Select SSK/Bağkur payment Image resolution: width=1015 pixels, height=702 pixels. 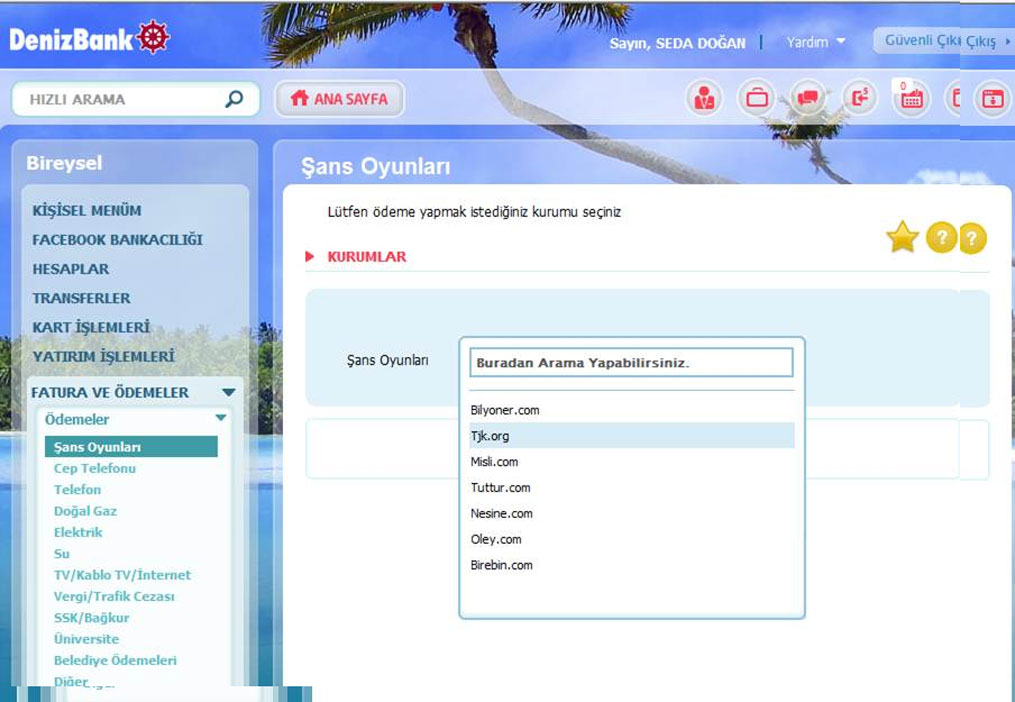(x=91, y=618)
